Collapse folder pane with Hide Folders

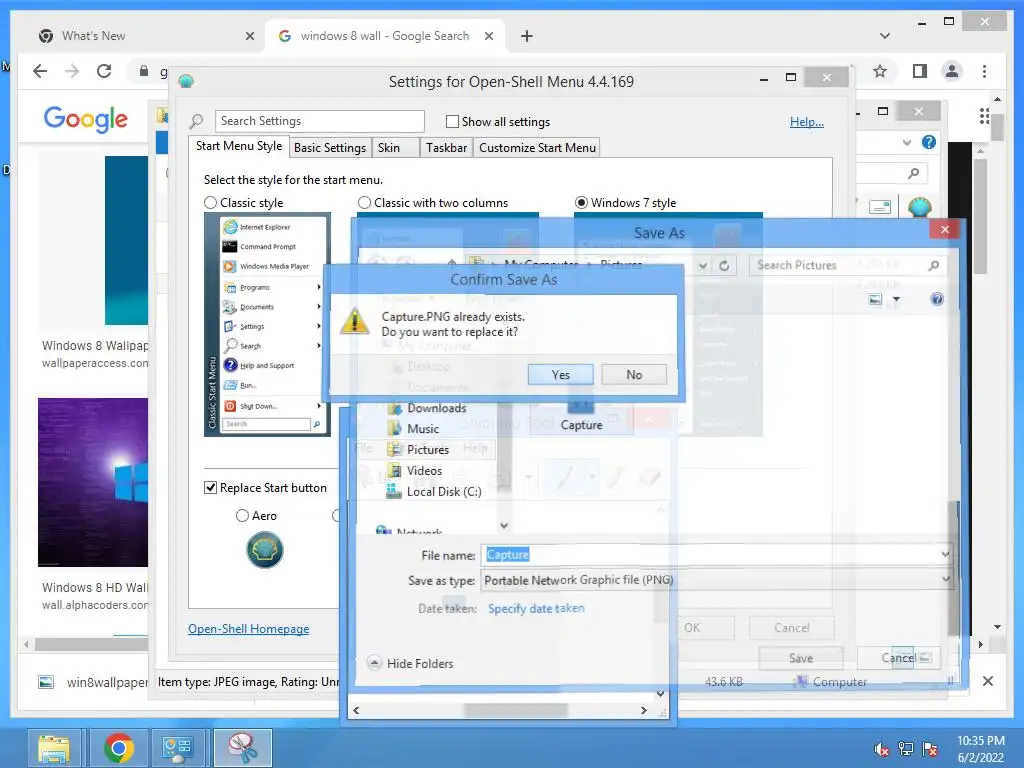point(411,663)
